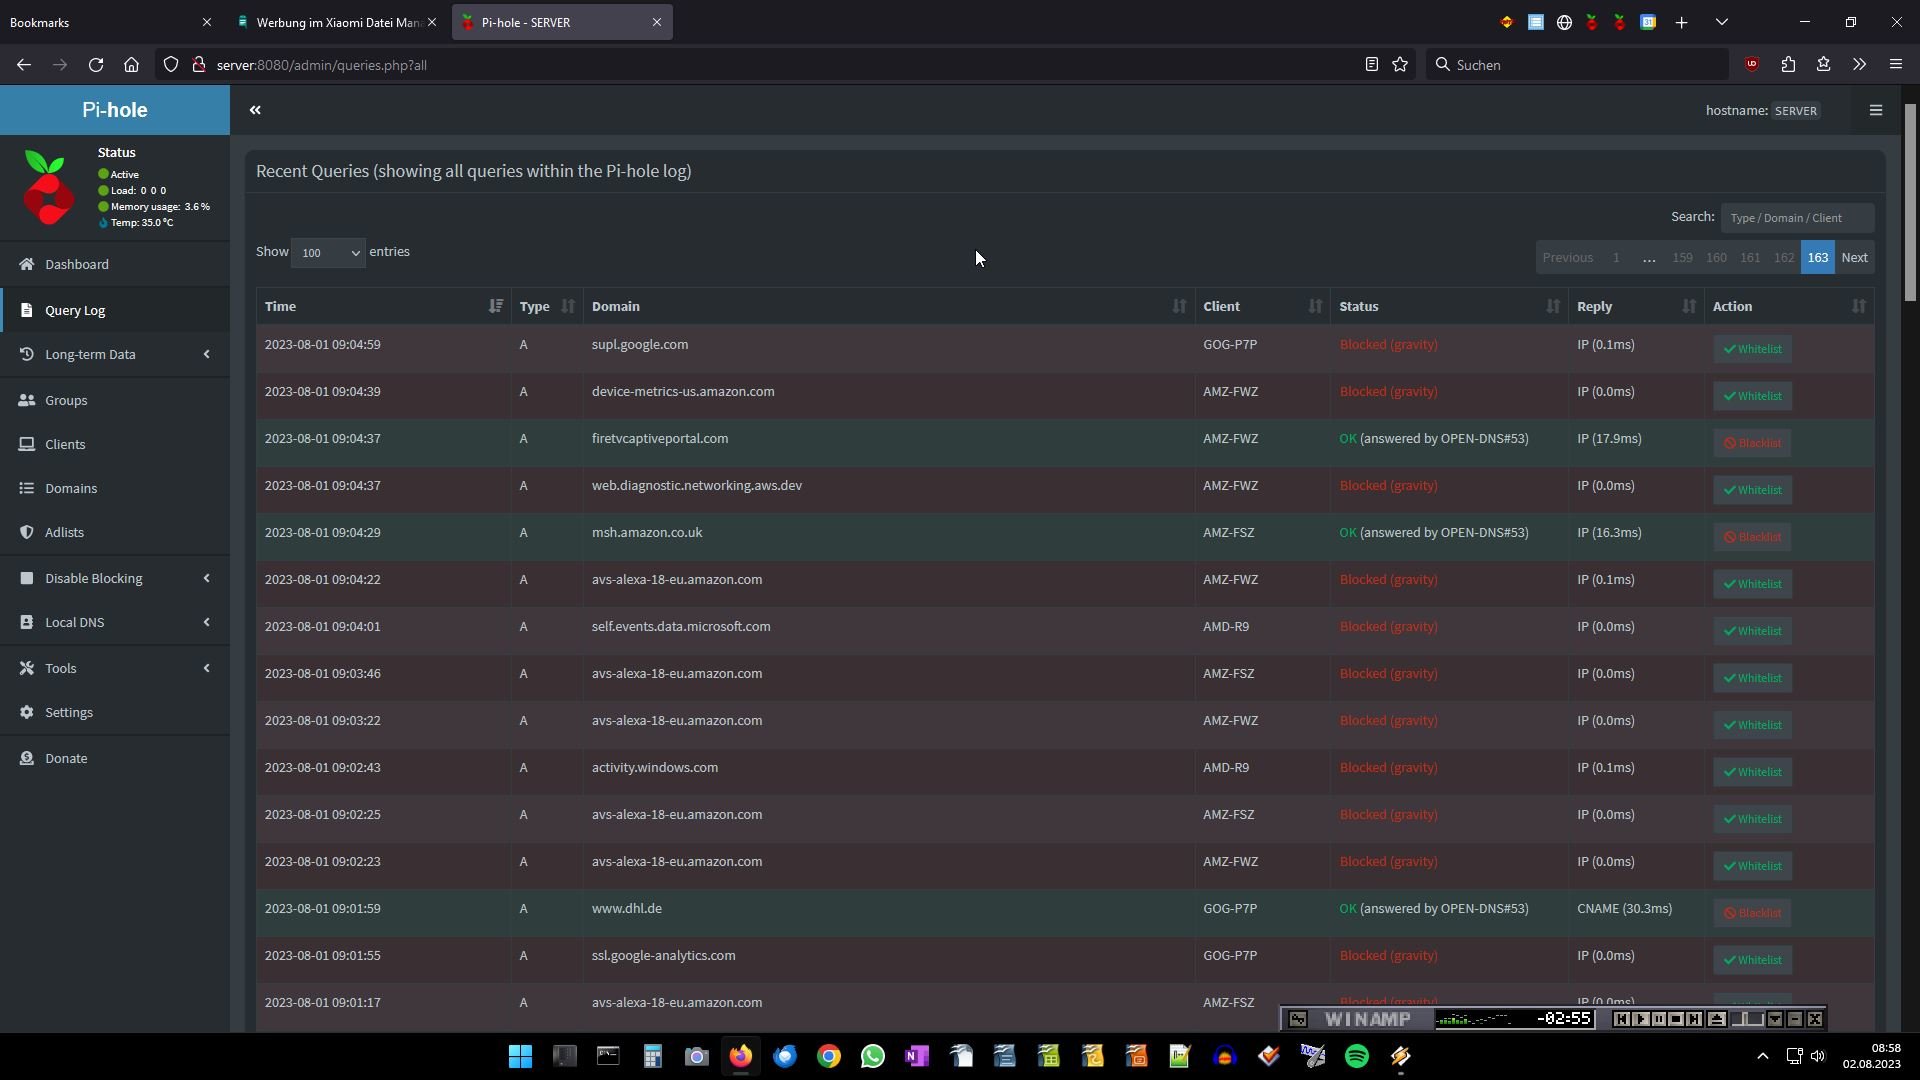Sort table by Domain column

click(x=888, y=307)
